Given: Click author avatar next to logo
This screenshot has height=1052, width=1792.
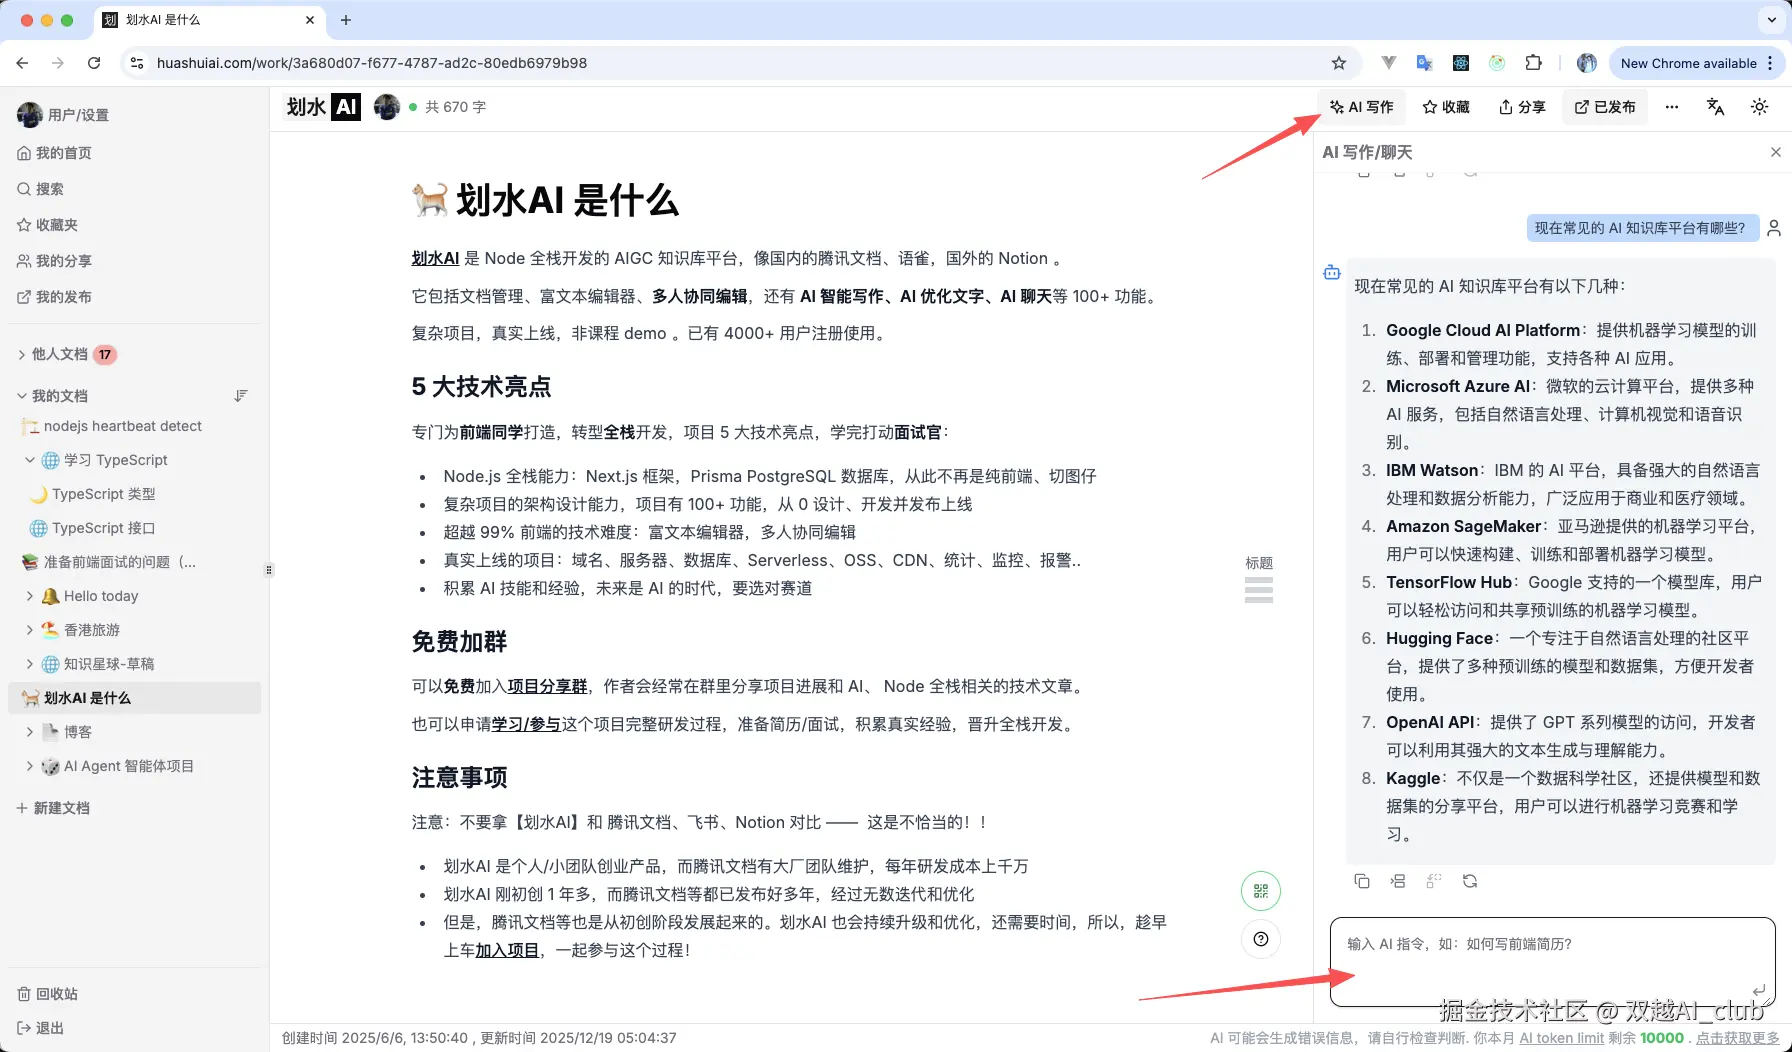Looking at the screenshot, I should (387, 107).
